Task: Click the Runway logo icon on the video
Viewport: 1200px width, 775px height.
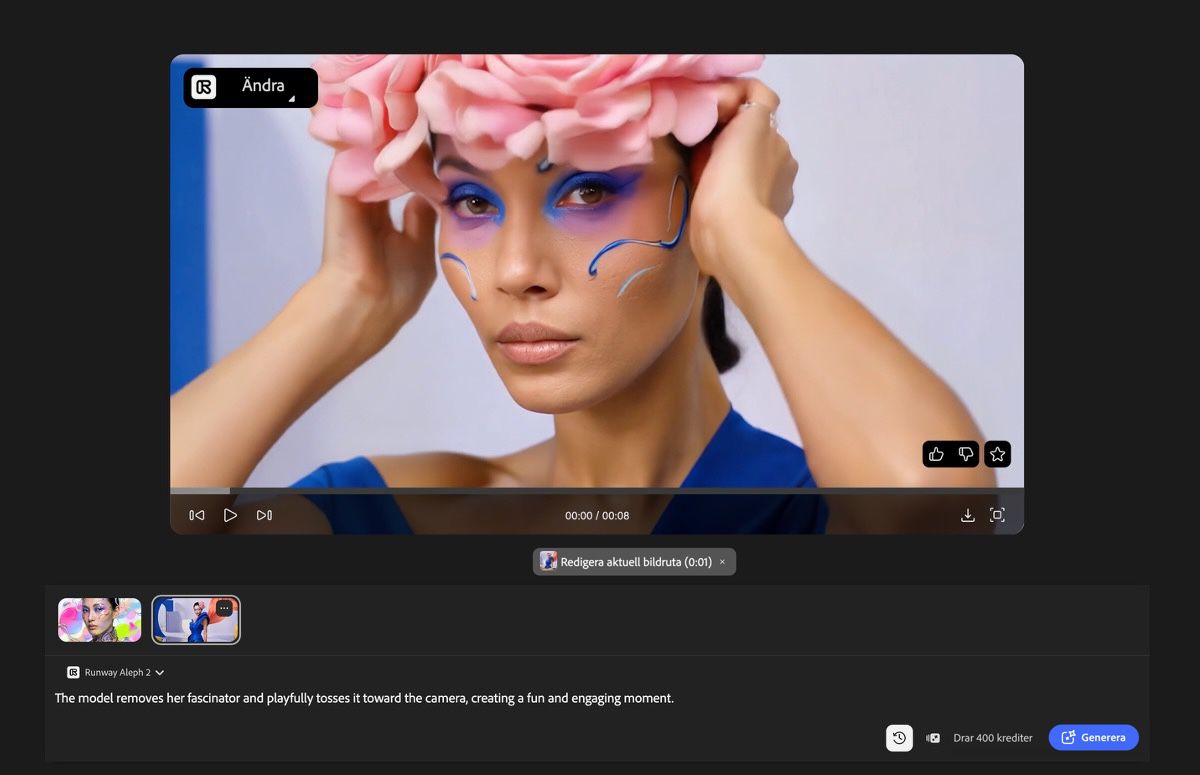Action: 204,87
